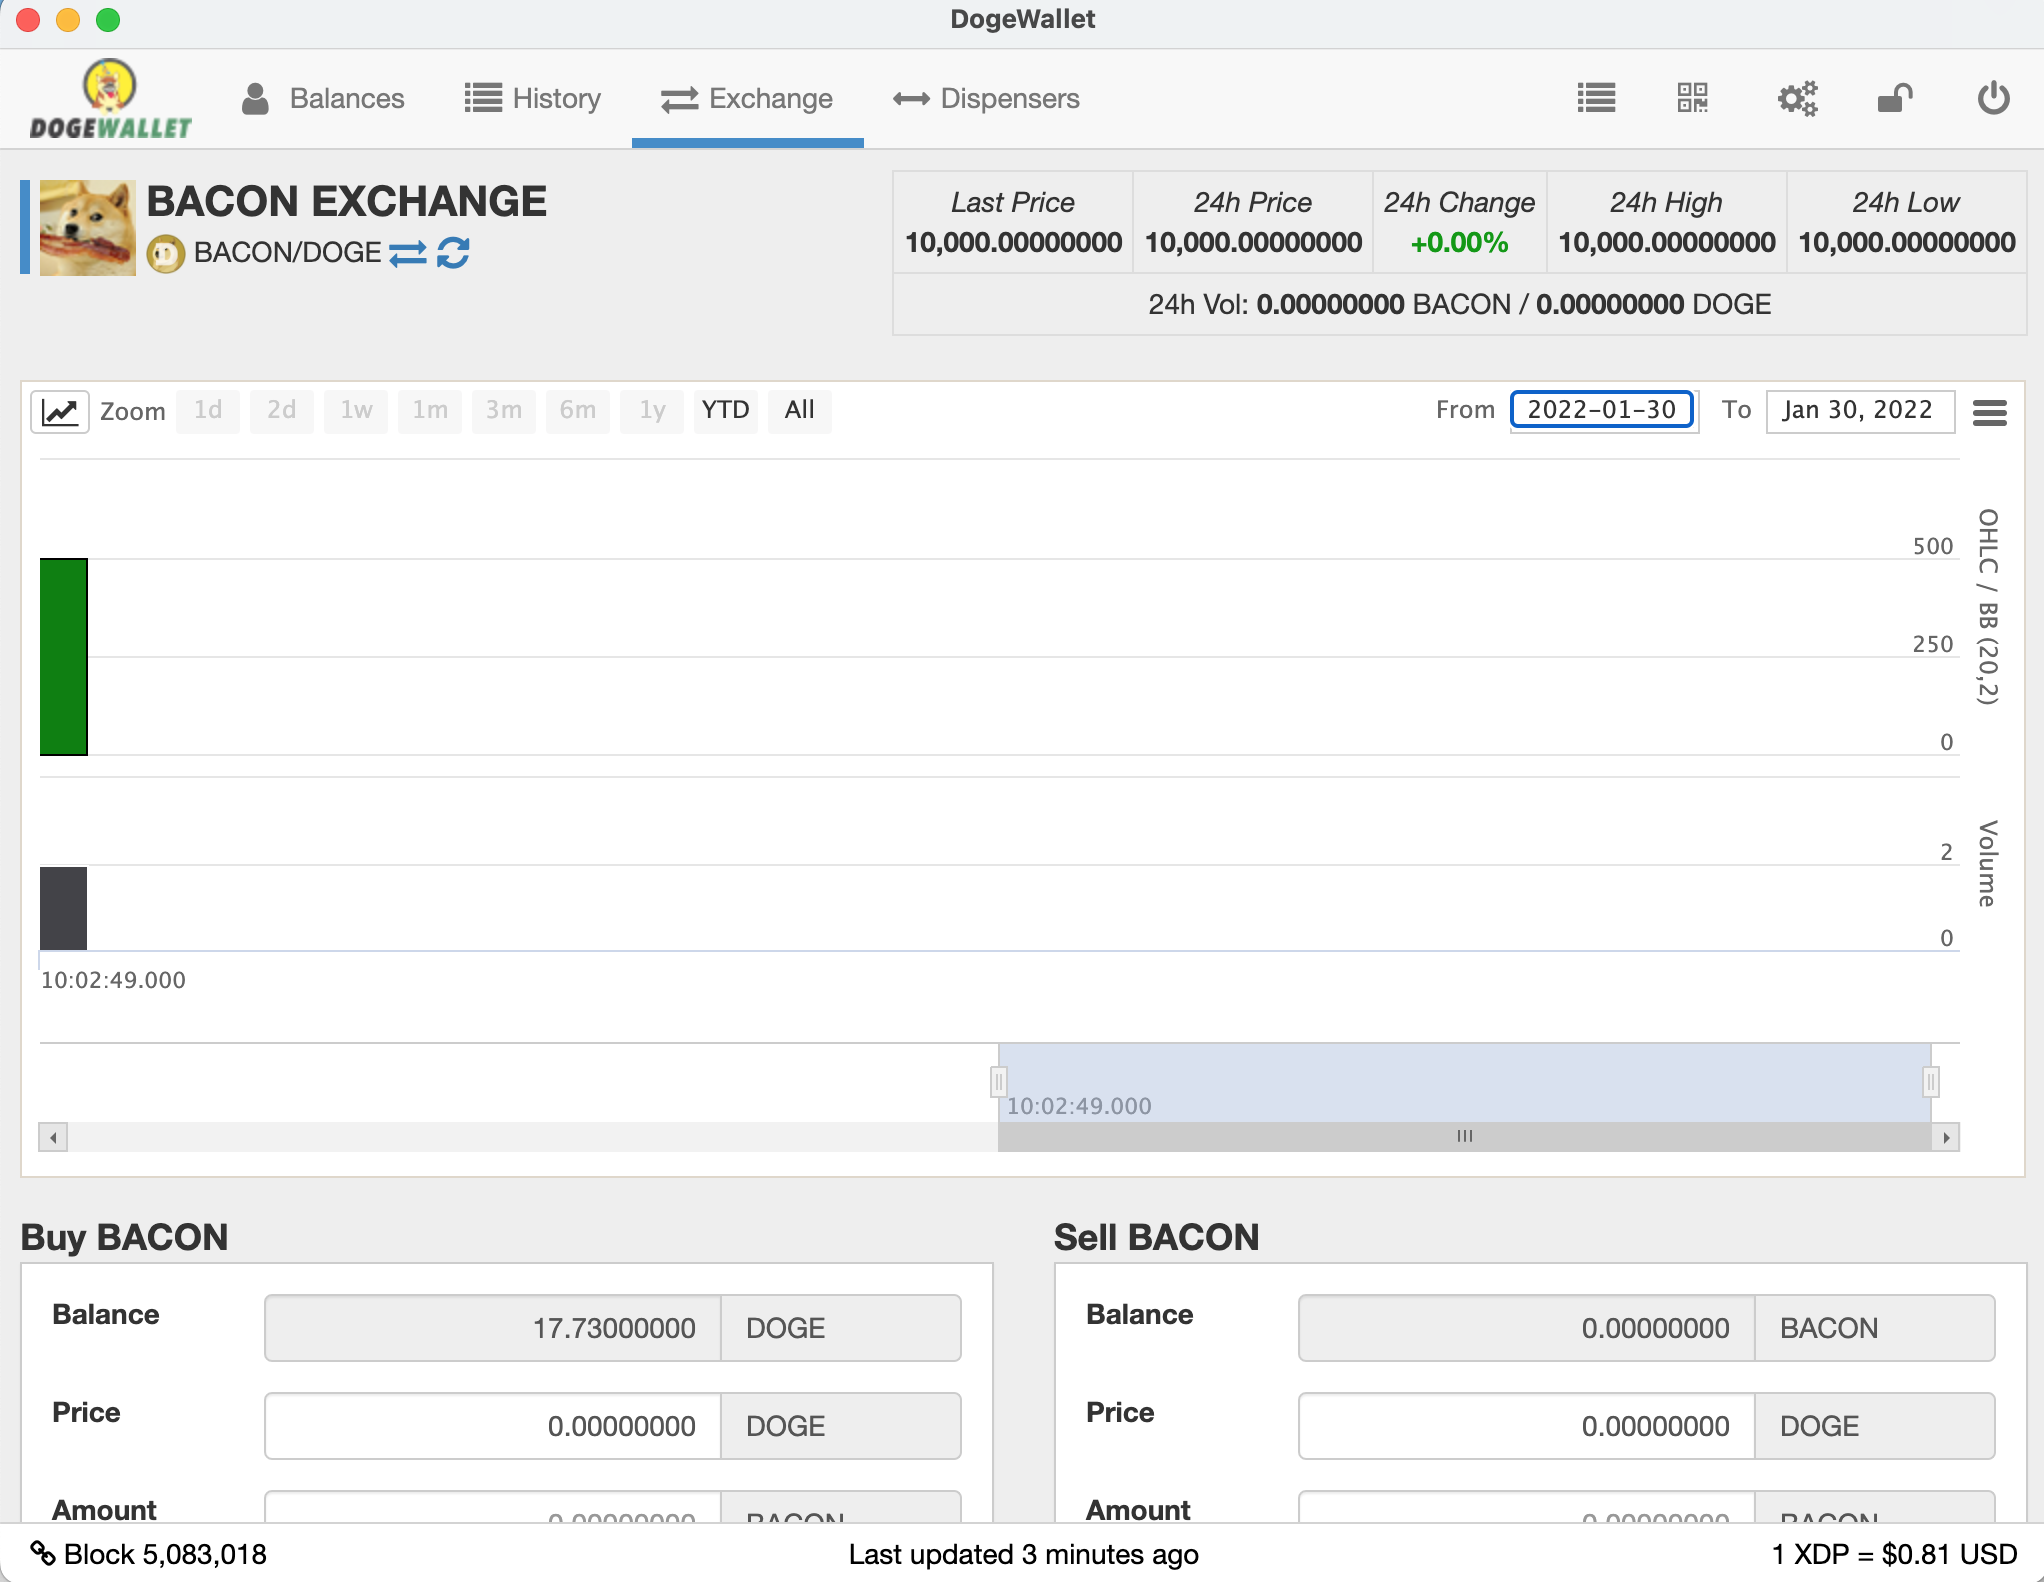Click the navigator scroll left arrow

53,1137
